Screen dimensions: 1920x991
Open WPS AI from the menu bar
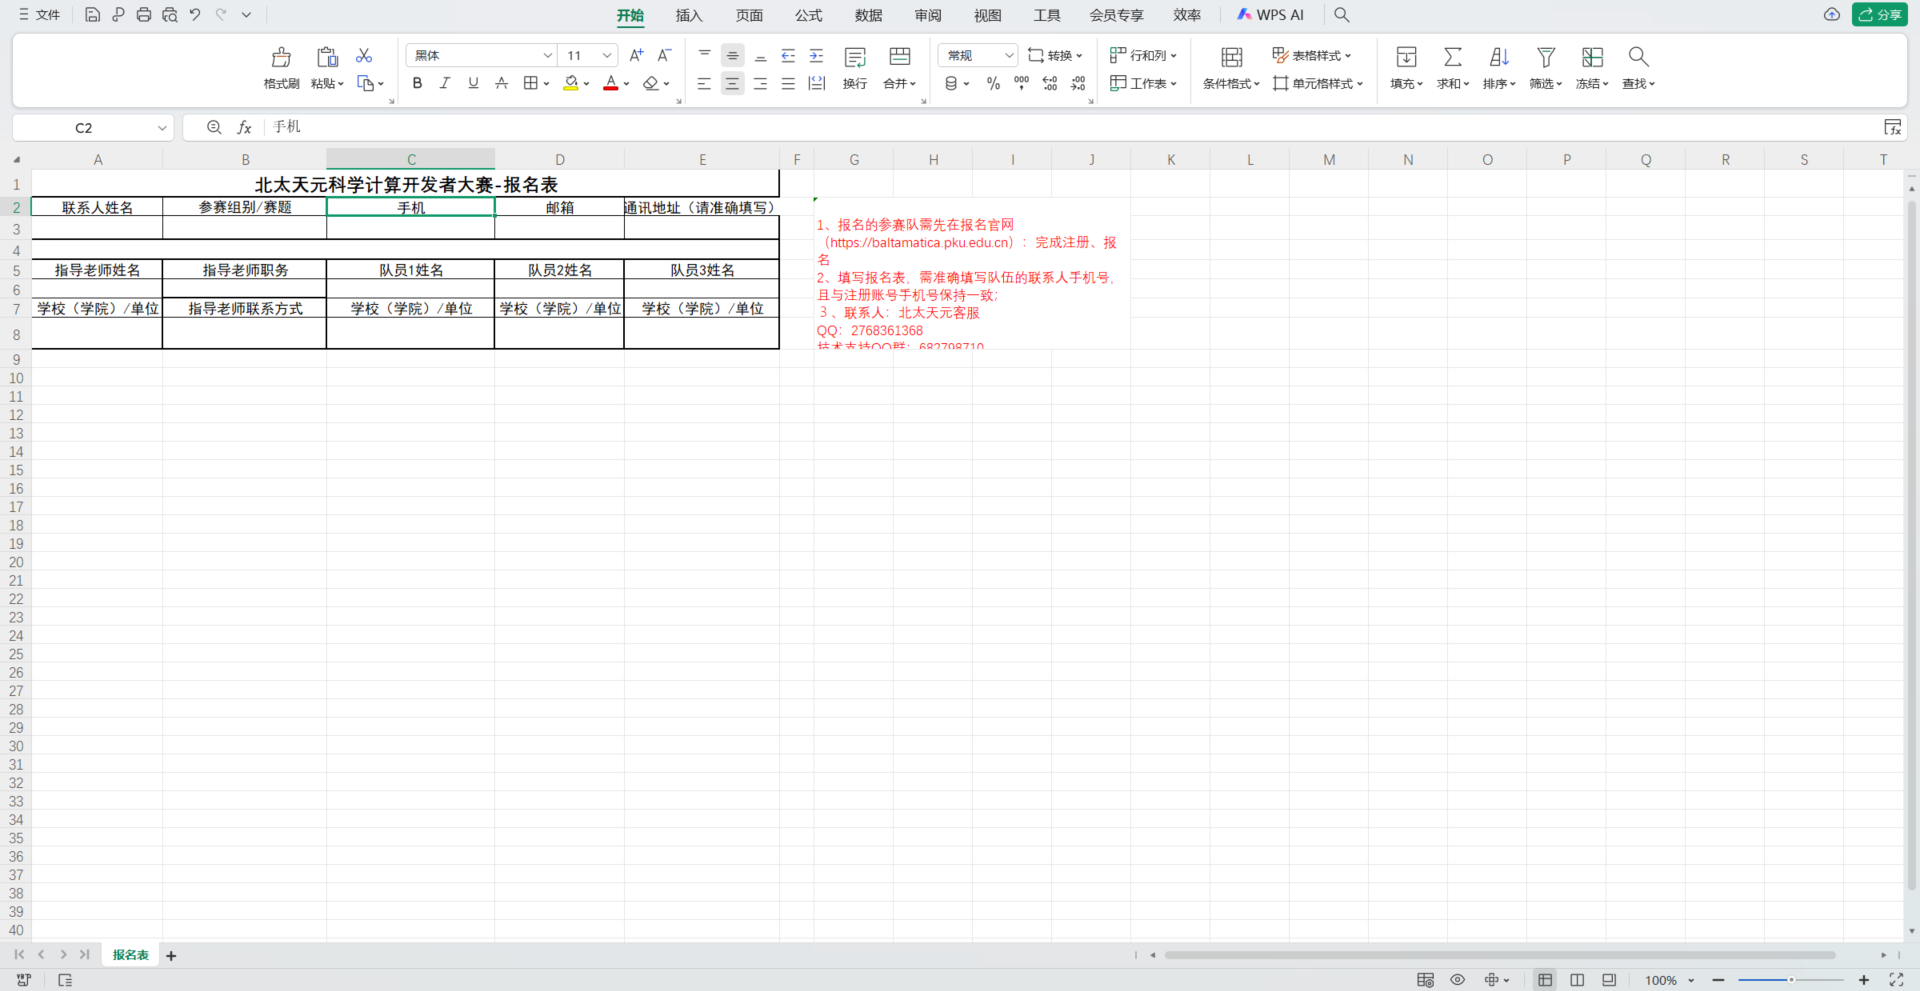[x=1270, y=15]
